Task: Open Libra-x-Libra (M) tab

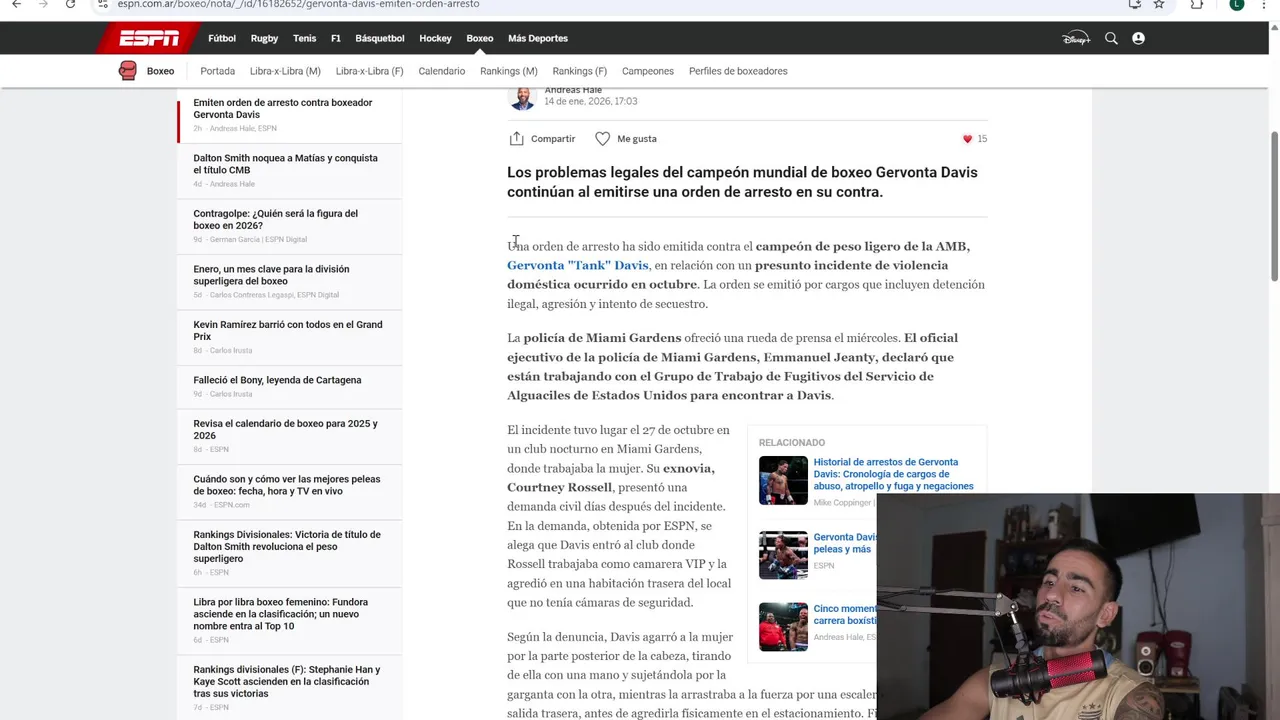Action: tap(285, 71)
